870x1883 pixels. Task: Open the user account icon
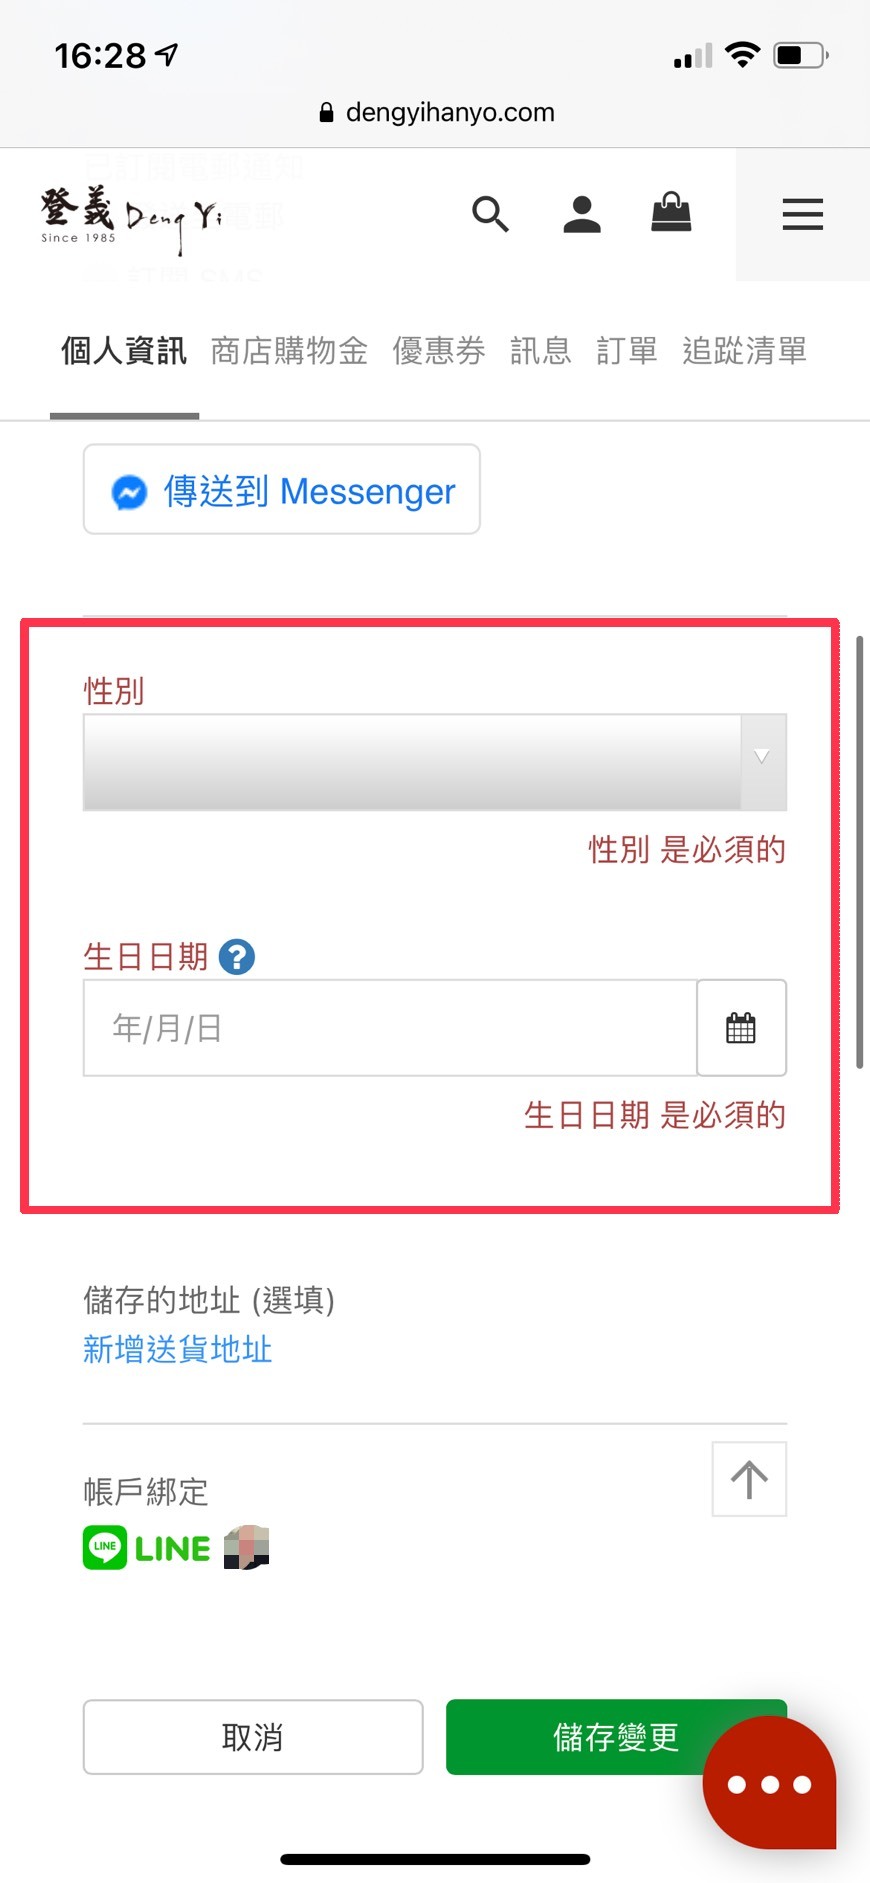[581, 214]
